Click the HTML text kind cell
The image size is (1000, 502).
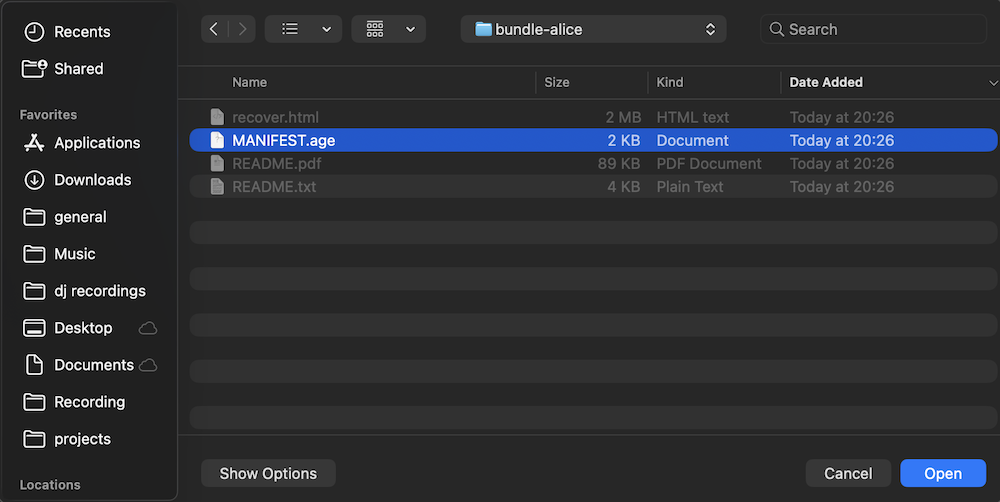(x=693, y=117)
